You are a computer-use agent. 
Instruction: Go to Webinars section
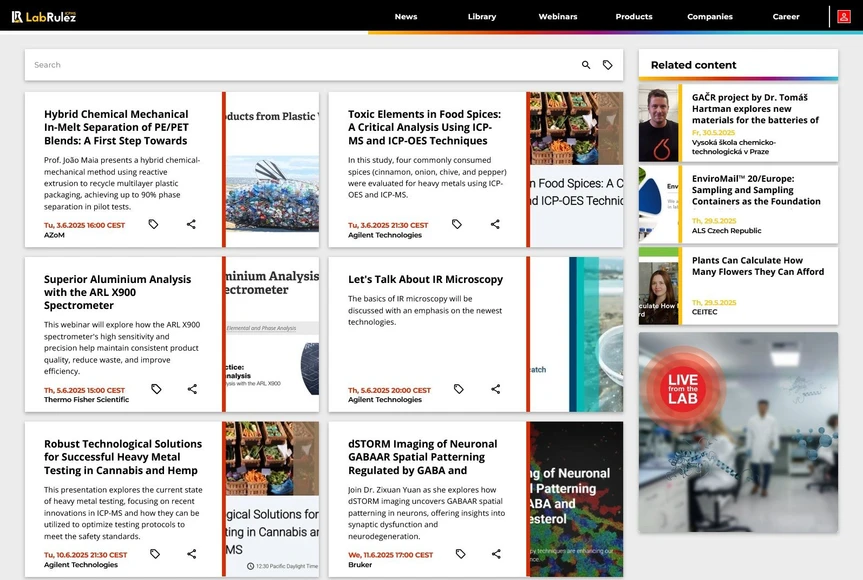click(x=558, y=17)
